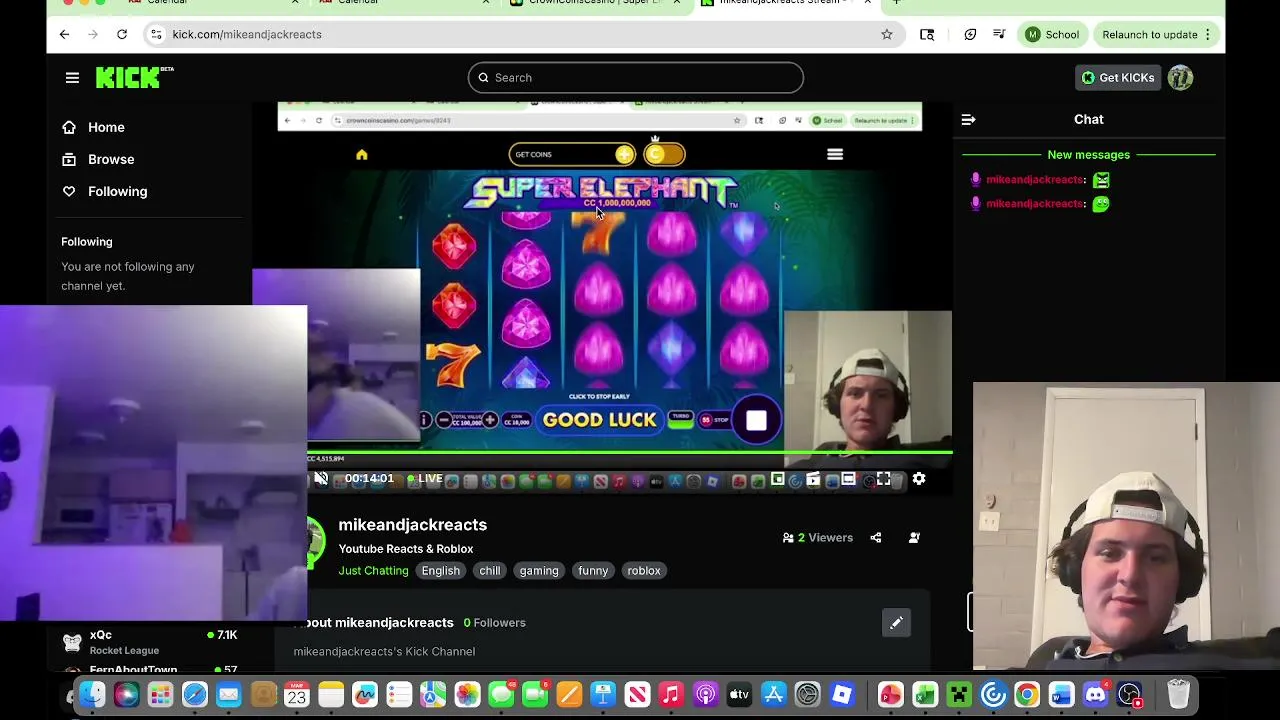Open the tab search icon in Chrome toolbar
Image resolution: width=1280 pixels, height=720 pixels.
[x=927, y=34]
